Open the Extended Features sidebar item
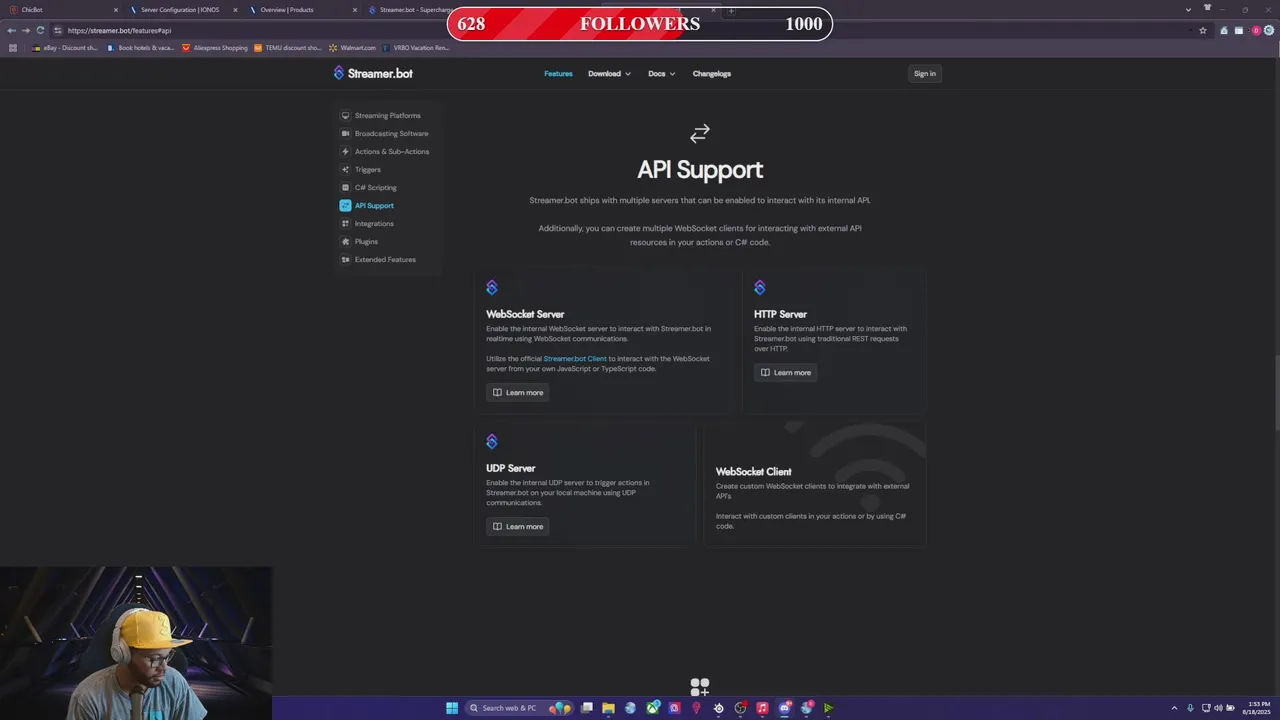Image resolution: width=1280 pixels, height=720 pixels. [387, 259]
